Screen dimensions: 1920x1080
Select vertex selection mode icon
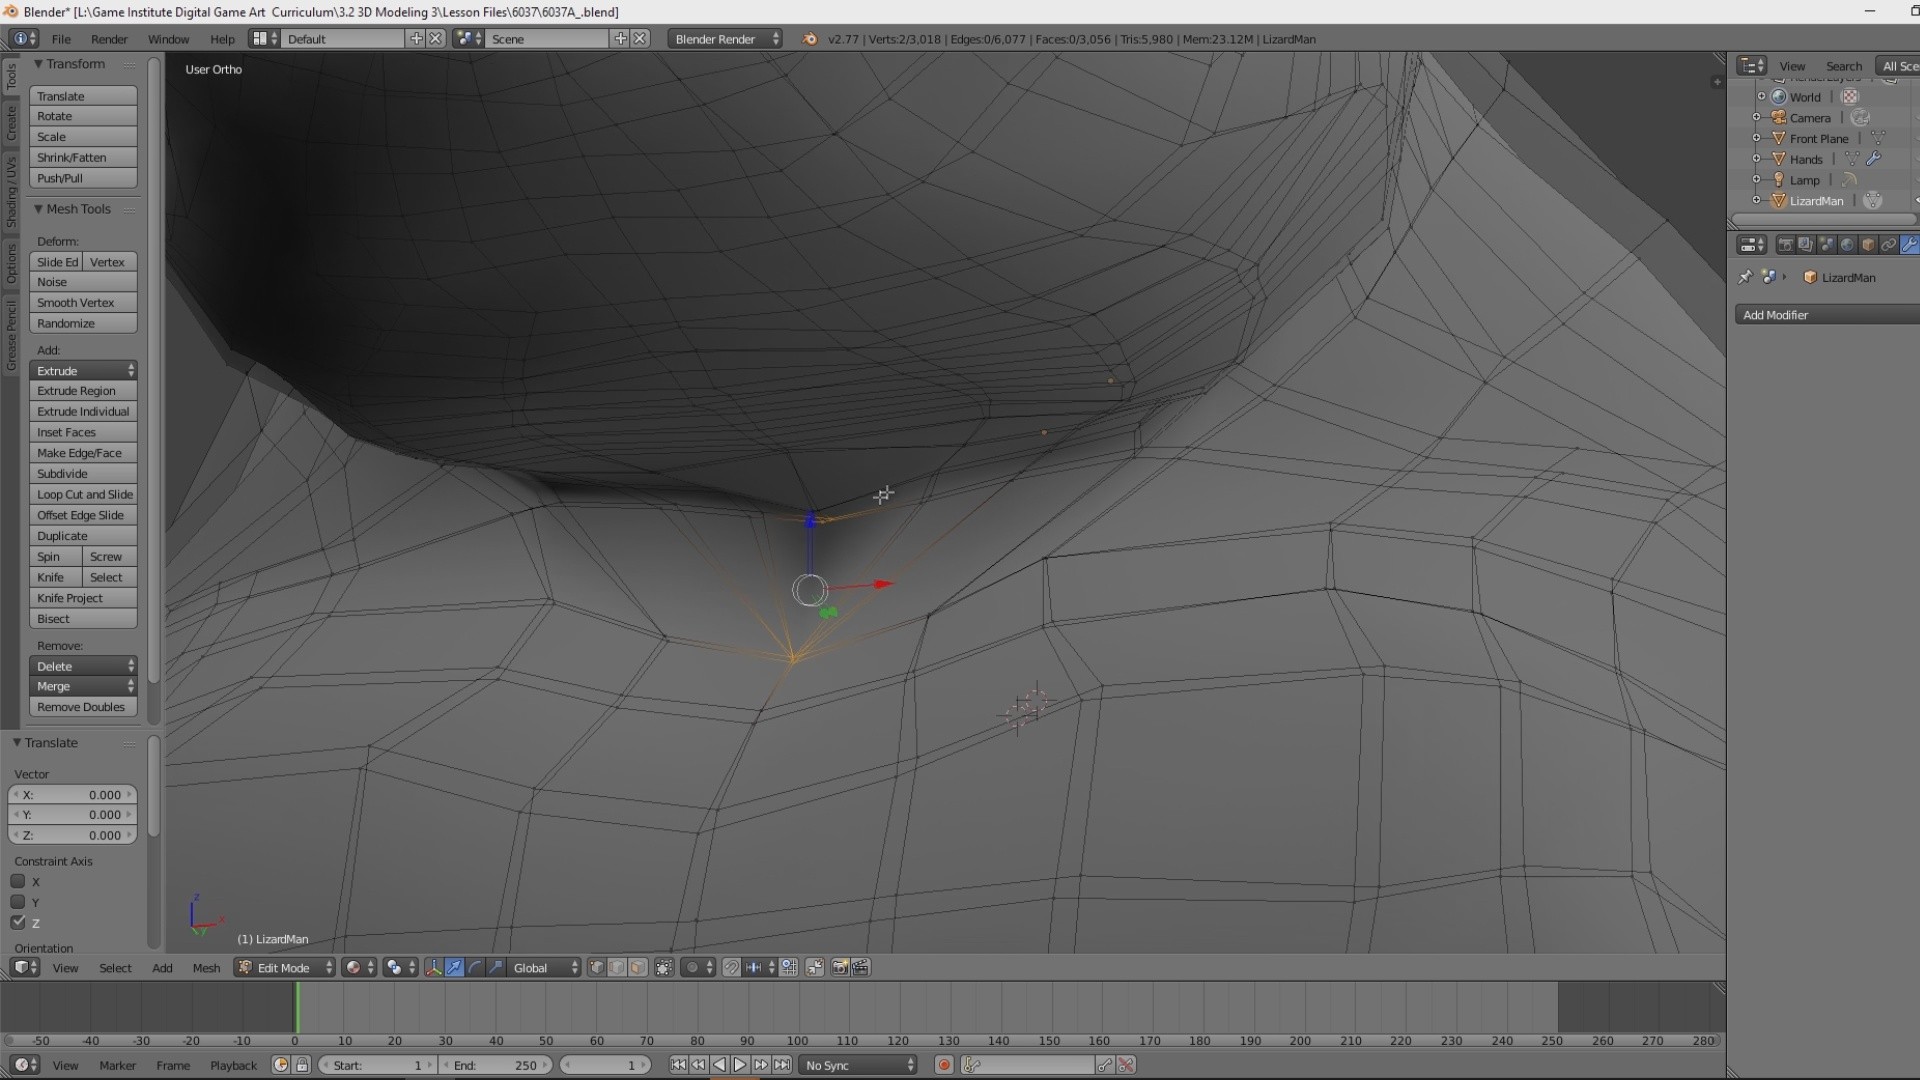(597, 967)
